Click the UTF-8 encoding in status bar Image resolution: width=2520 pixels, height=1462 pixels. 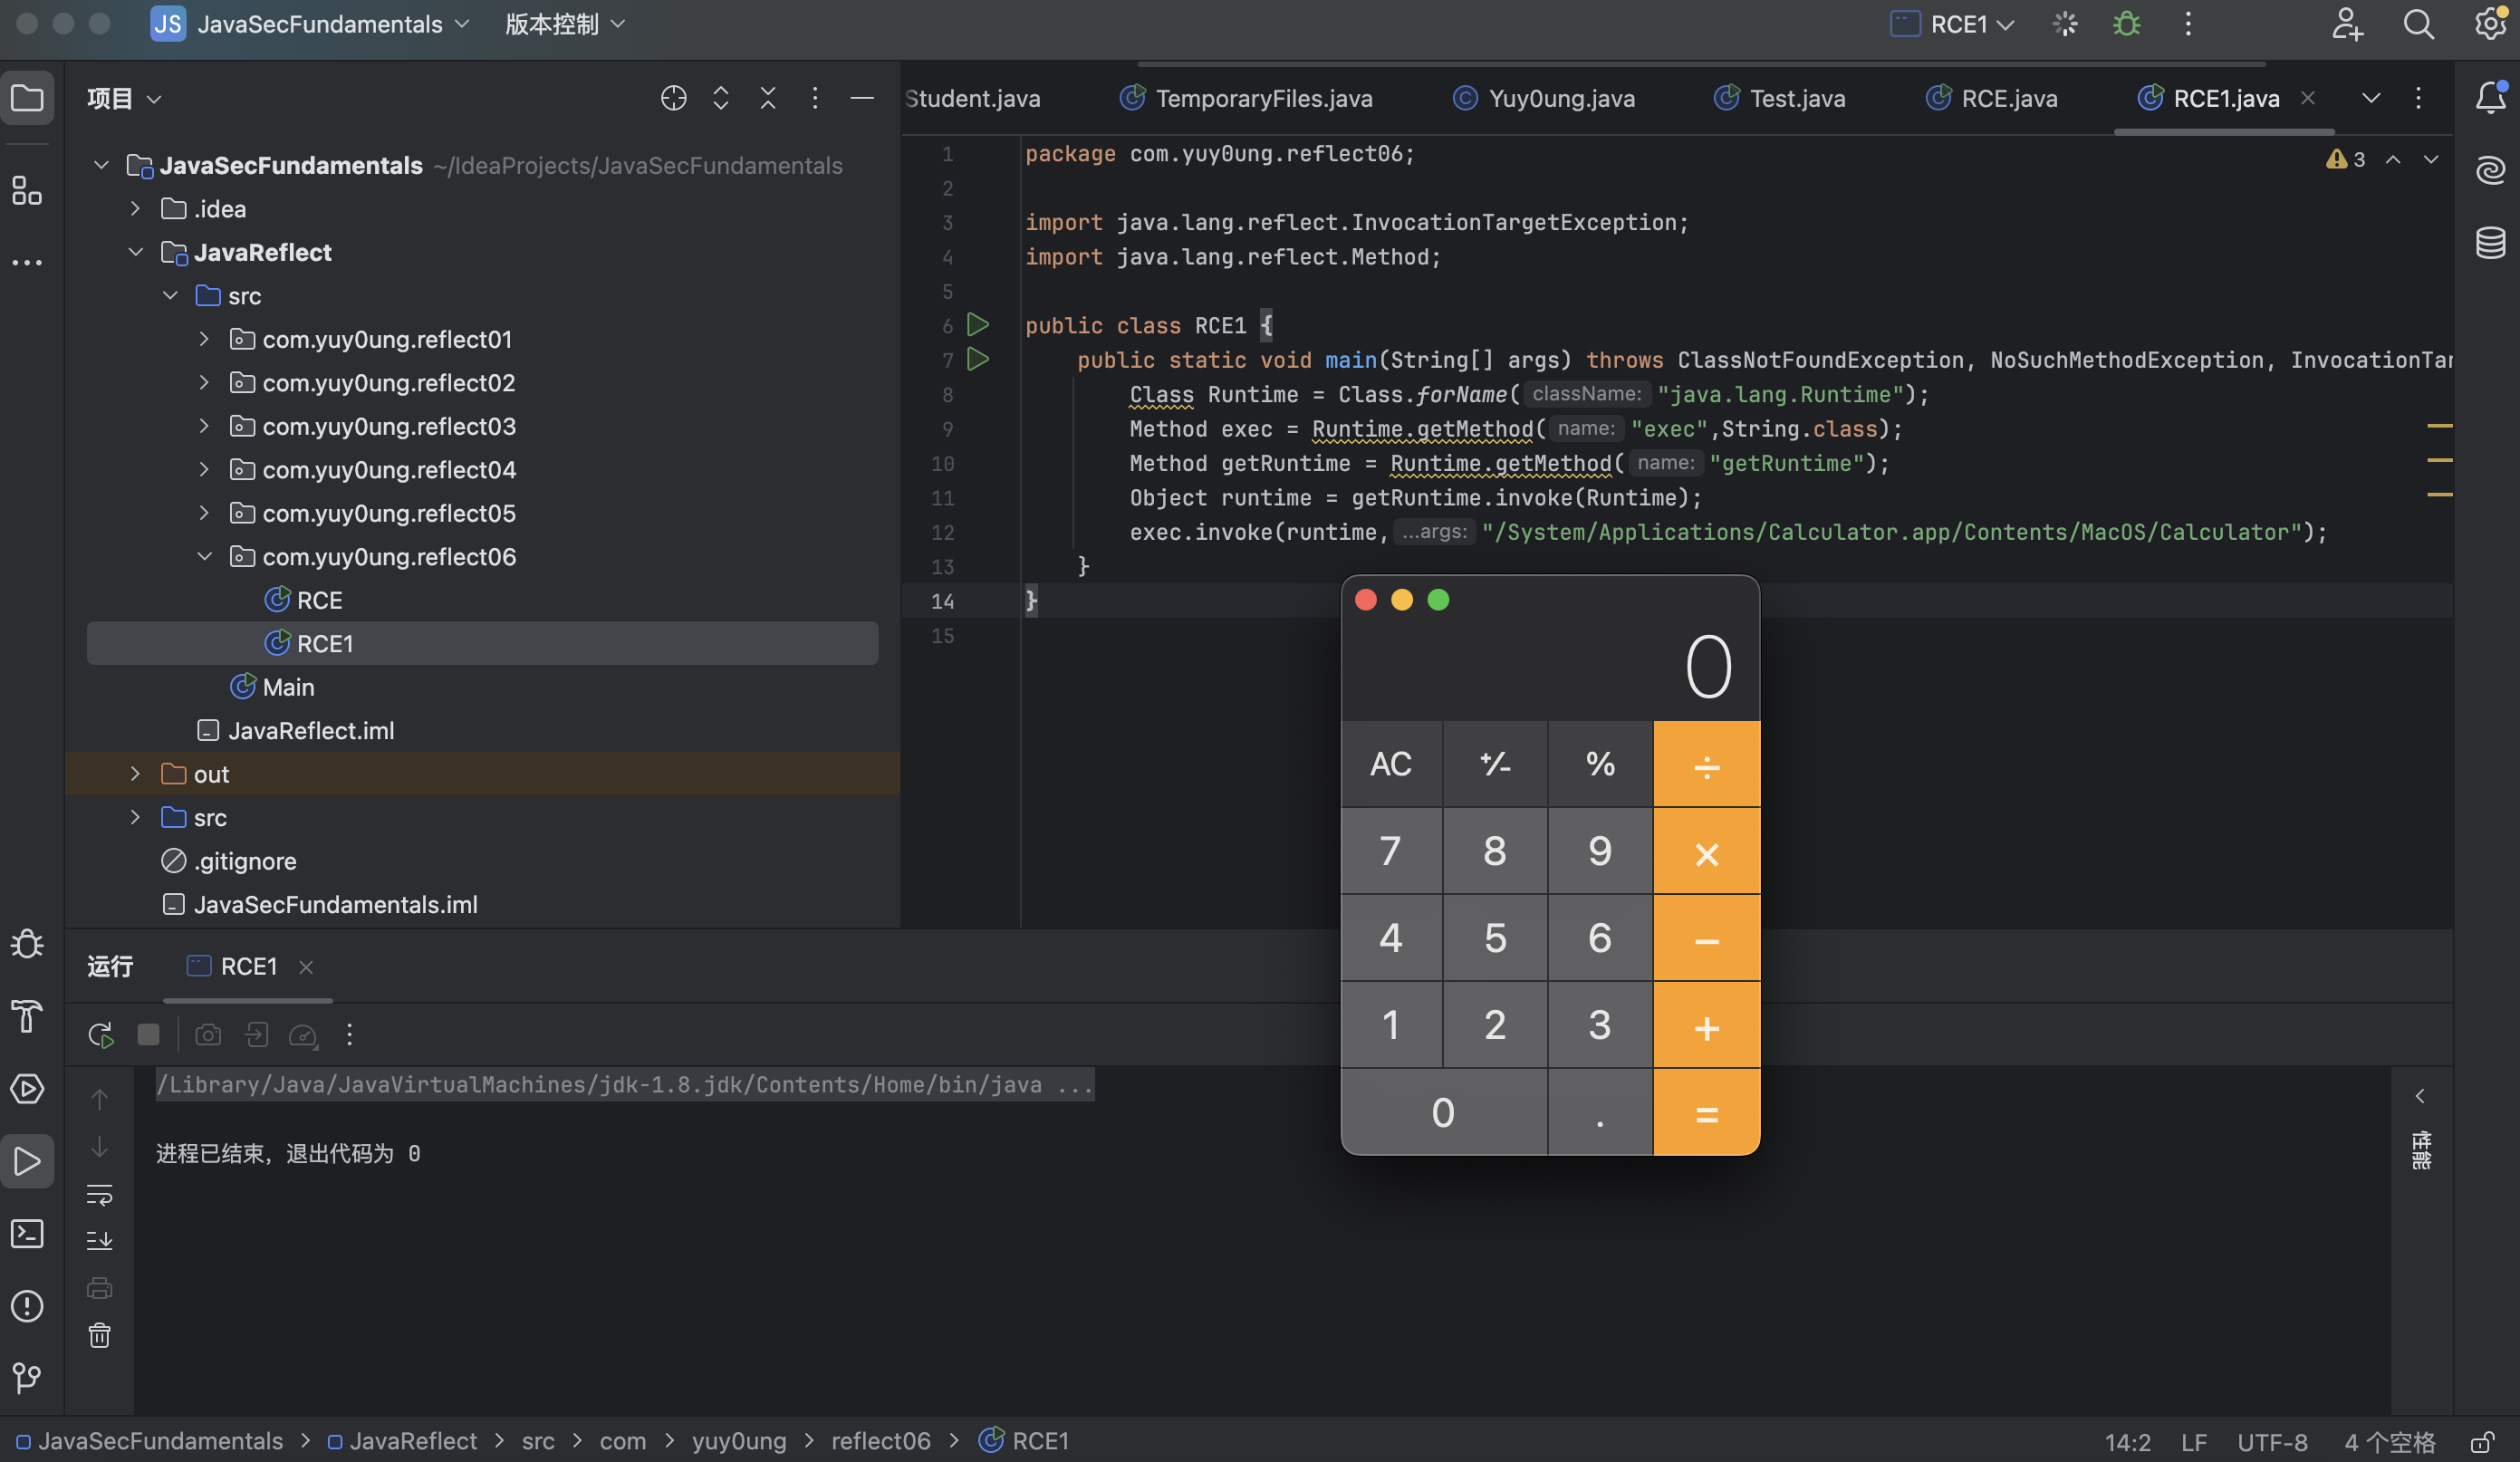pyautogui.click(x=2272, y=1441)
